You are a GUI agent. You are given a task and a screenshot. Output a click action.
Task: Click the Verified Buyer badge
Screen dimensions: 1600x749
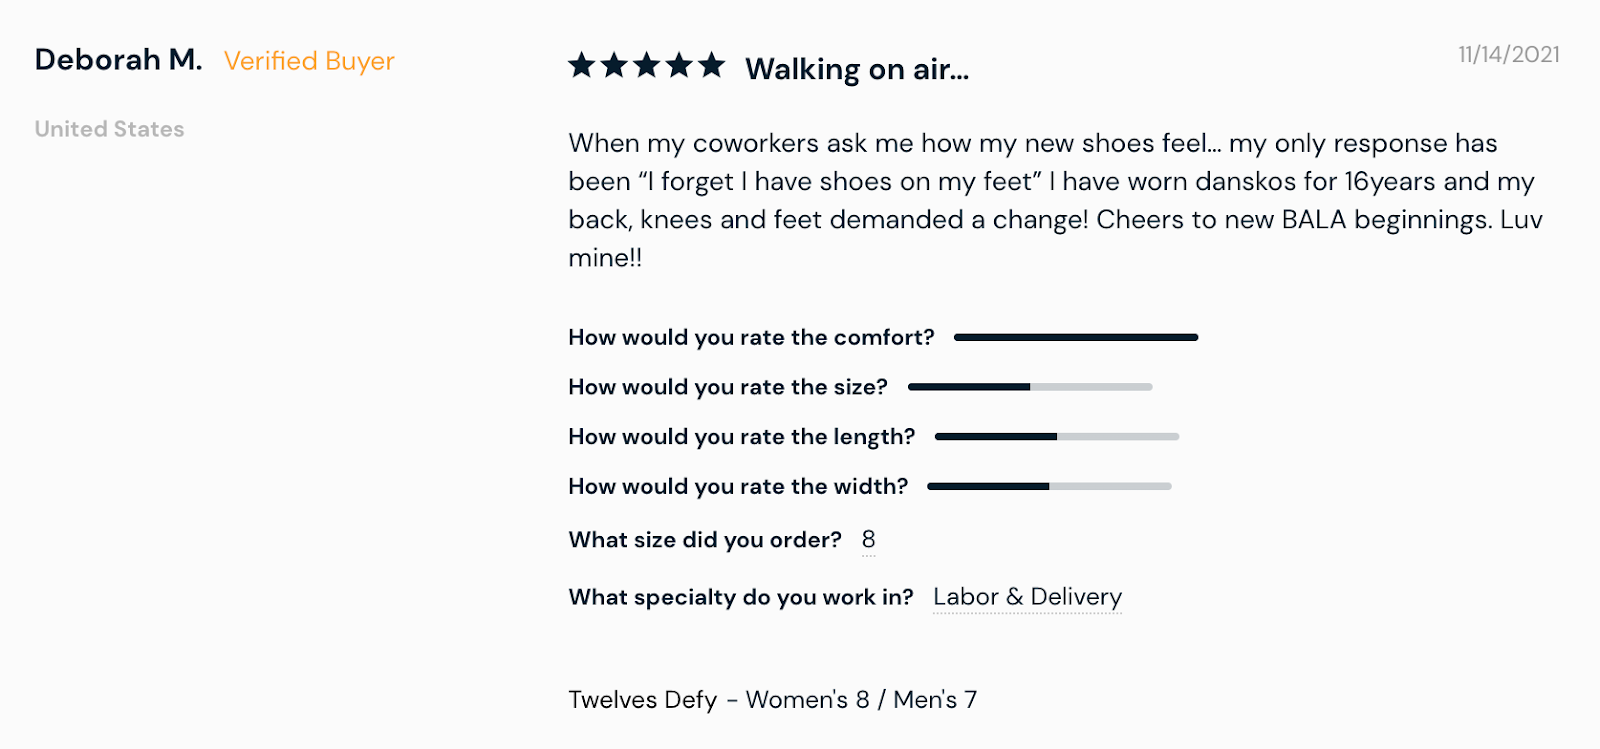[x=309, y=61]
